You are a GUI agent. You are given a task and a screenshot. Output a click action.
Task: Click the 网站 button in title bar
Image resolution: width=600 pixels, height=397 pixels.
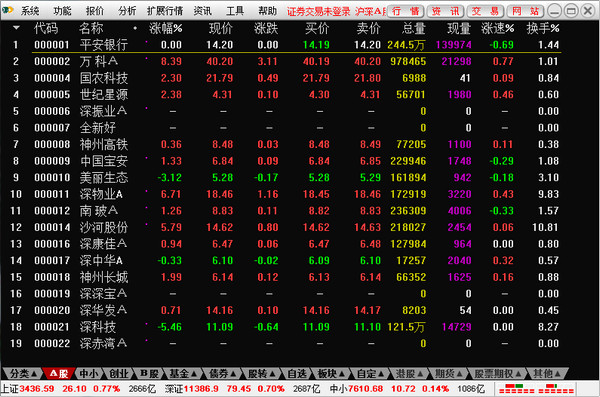tap(525, 11)
